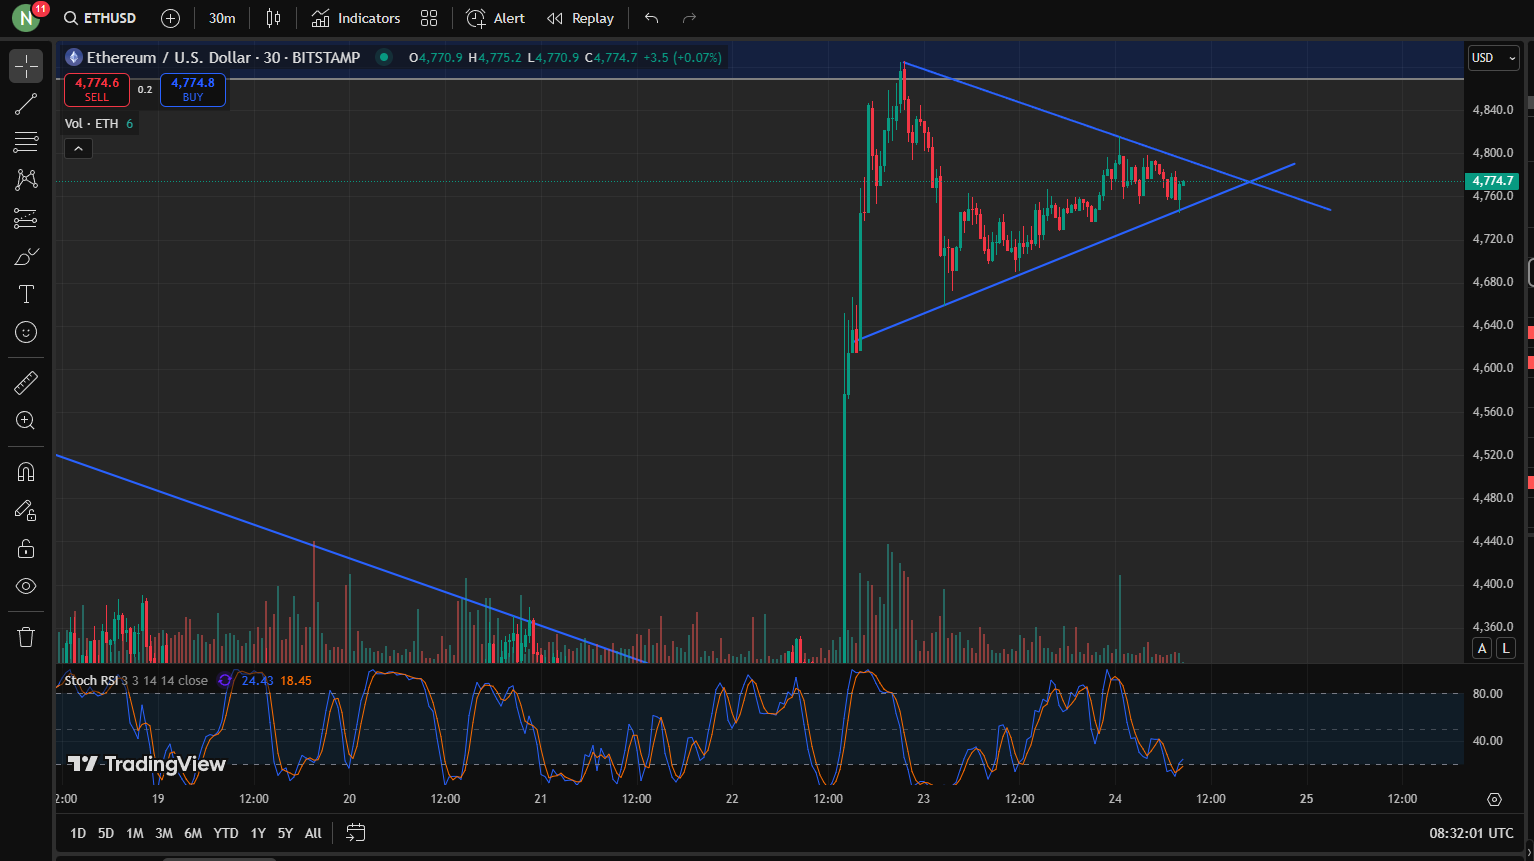Collapse the indicator legend chevron
The height and width of the screenshot is (861, 1534).
pyautogui.click(x=78, y=149)
